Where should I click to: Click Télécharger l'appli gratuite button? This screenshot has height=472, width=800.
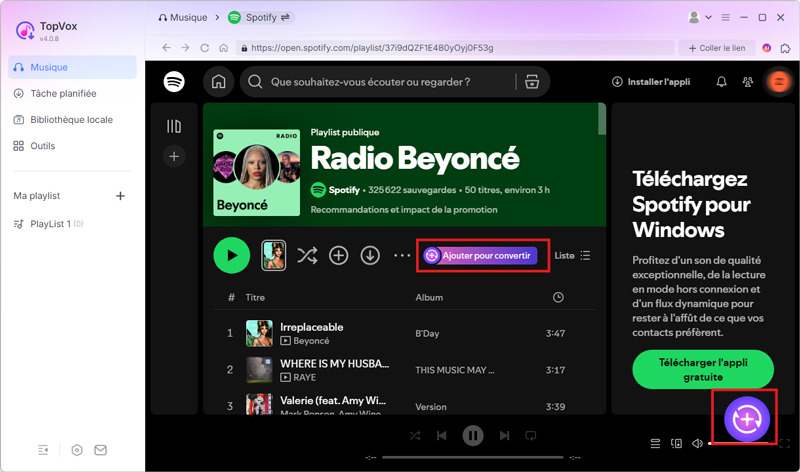point(703,369)
